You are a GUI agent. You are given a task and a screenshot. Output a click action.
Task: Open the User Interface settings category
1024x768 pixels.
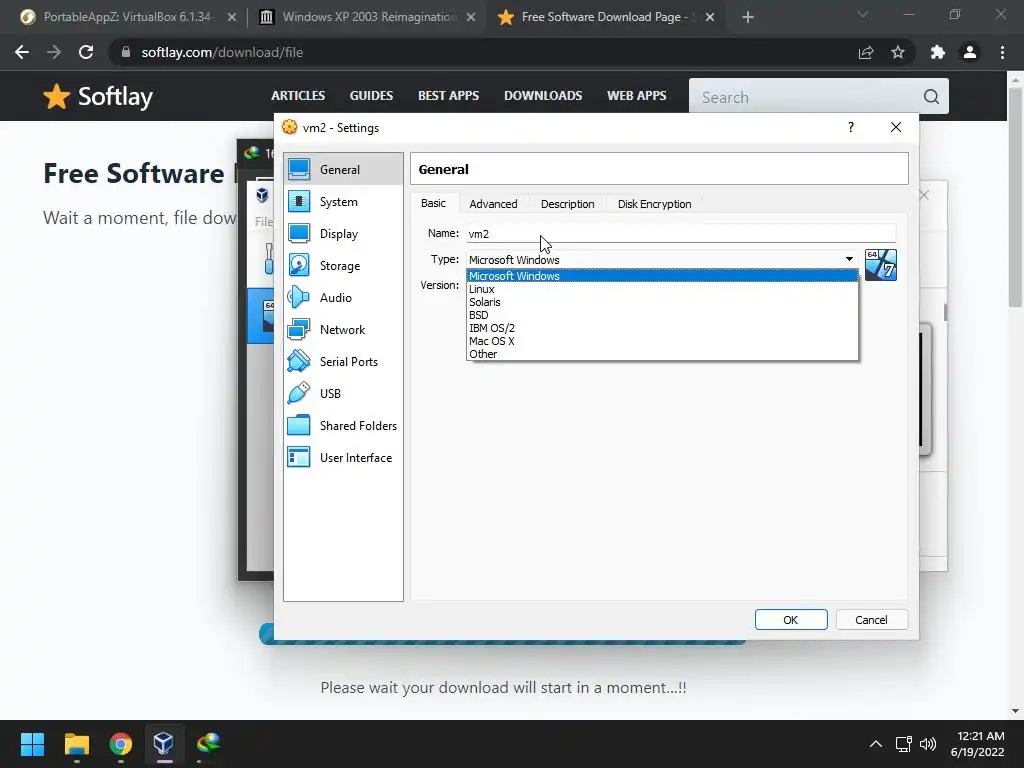343,458
